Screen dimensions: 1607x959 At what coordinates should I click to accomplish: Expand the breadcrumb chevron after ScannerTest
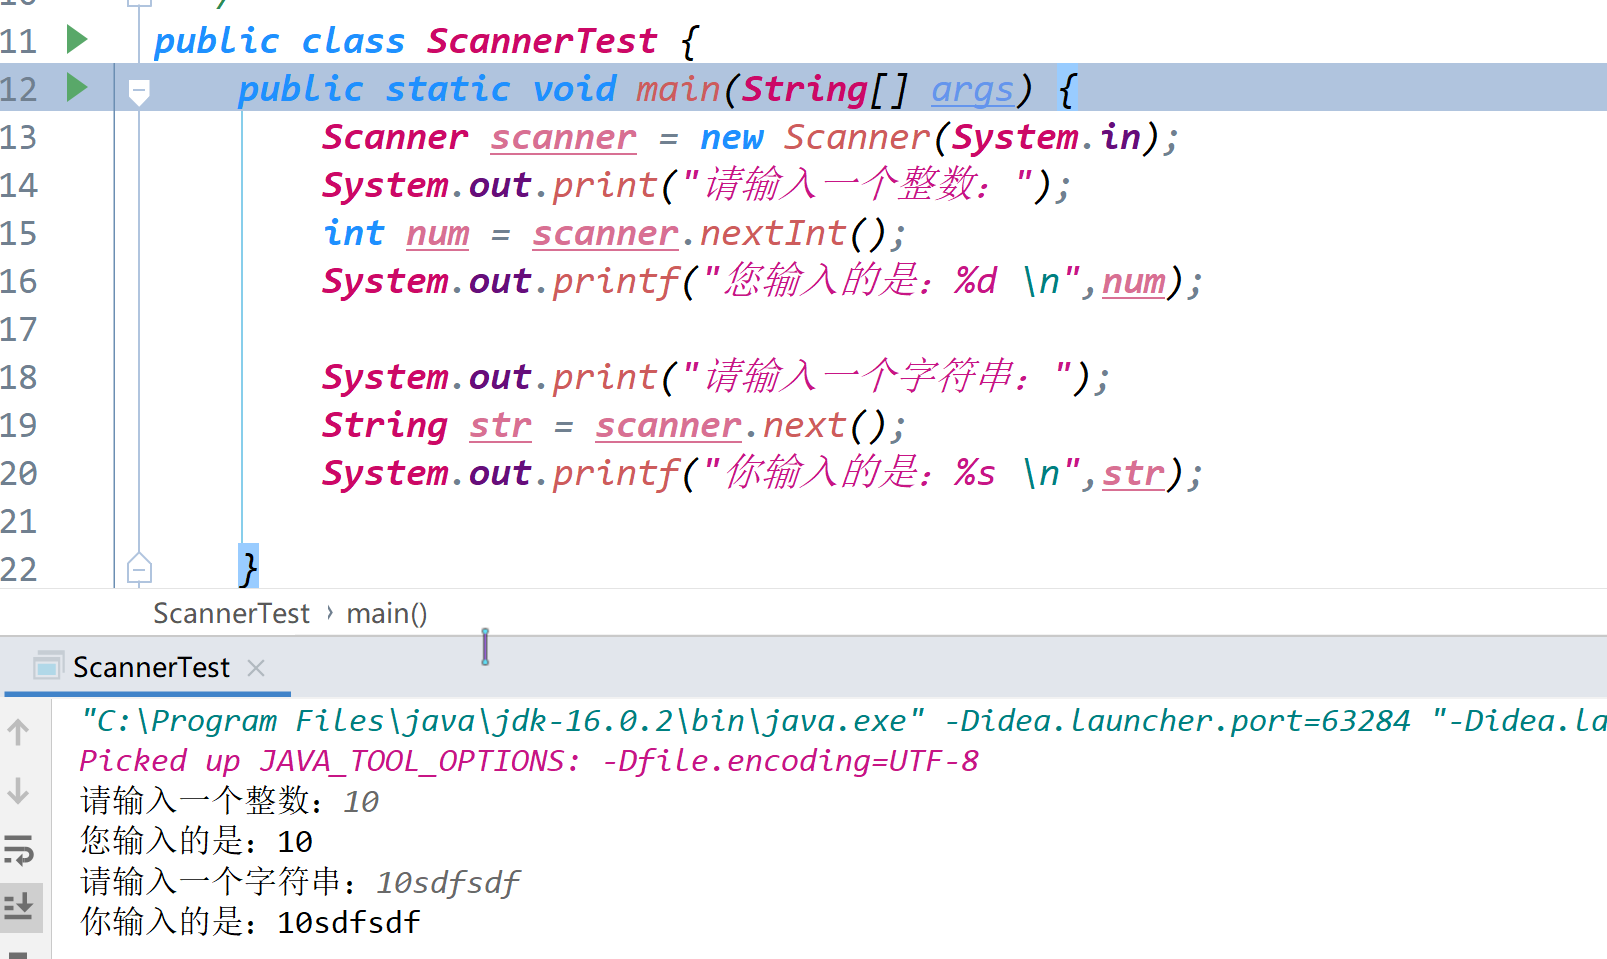(329, 613)
